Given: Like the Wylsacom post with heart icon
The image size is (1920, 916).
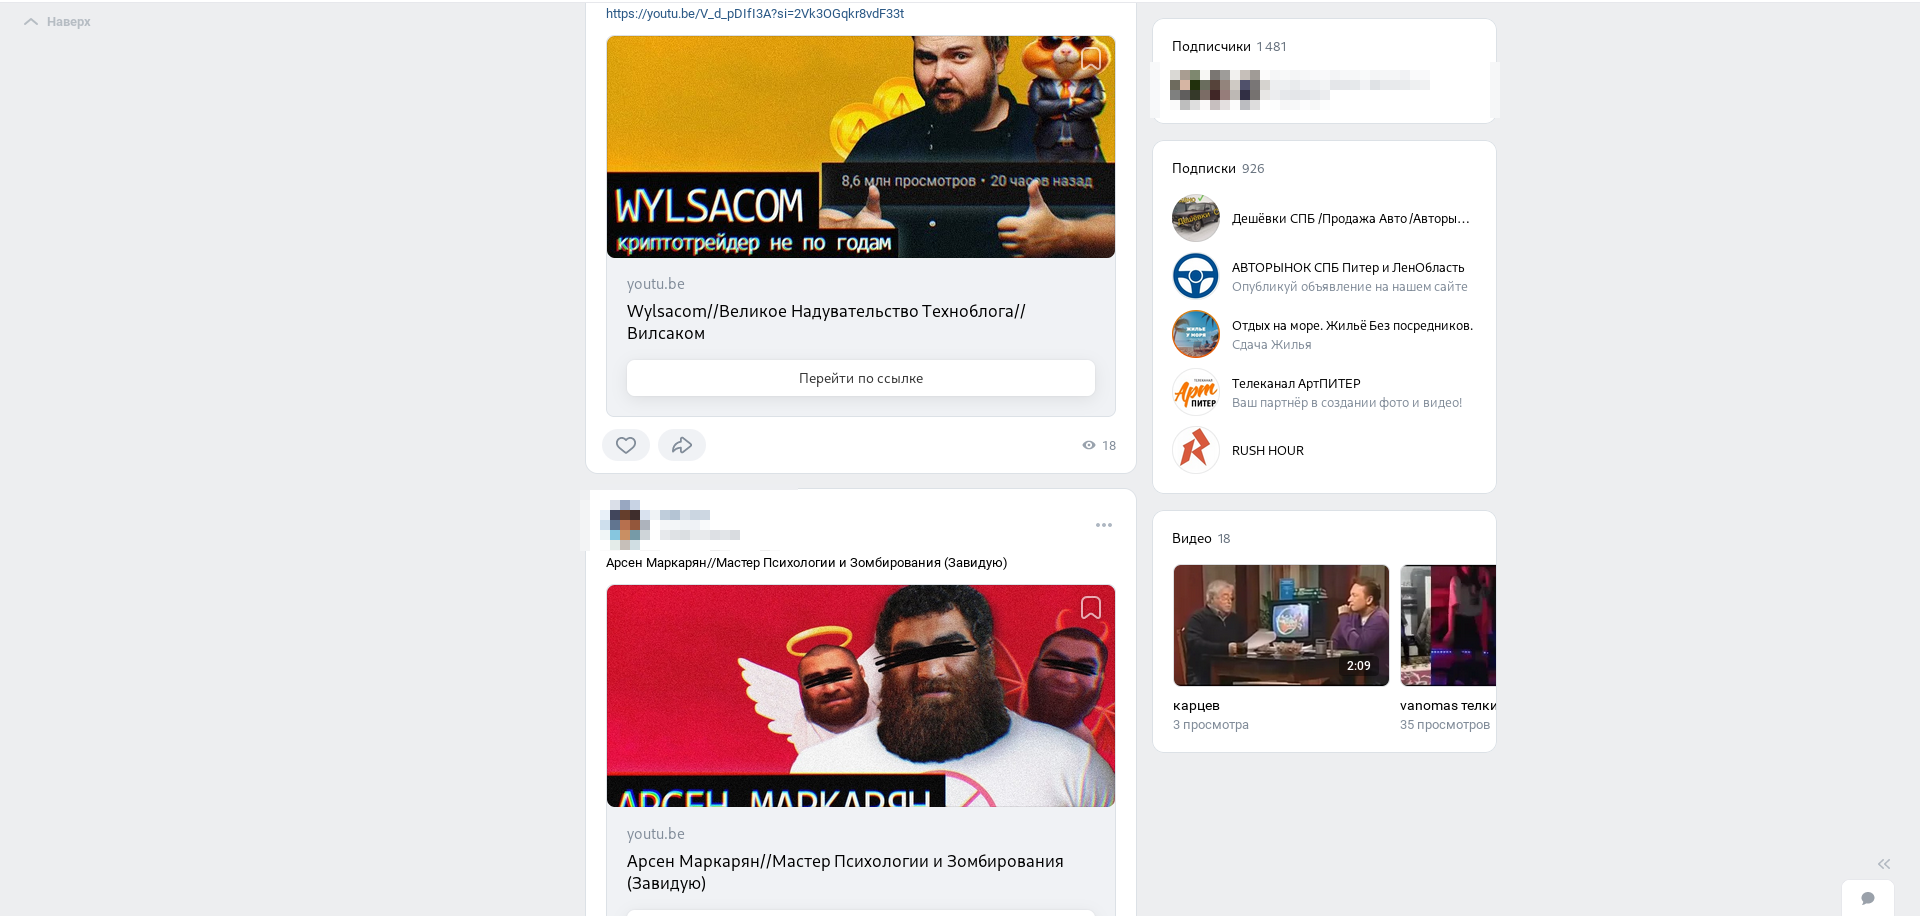Looking at the screenshot, I should (x=626, y=445).
